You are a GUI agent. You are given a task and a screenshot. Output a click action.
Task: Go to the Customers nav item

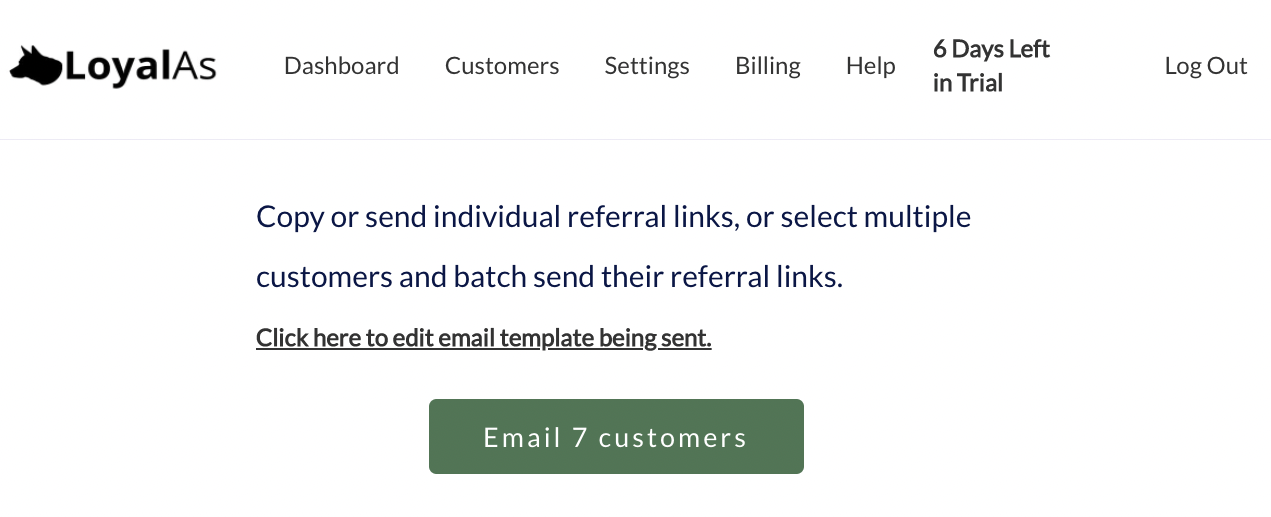[x=502, y=66]
